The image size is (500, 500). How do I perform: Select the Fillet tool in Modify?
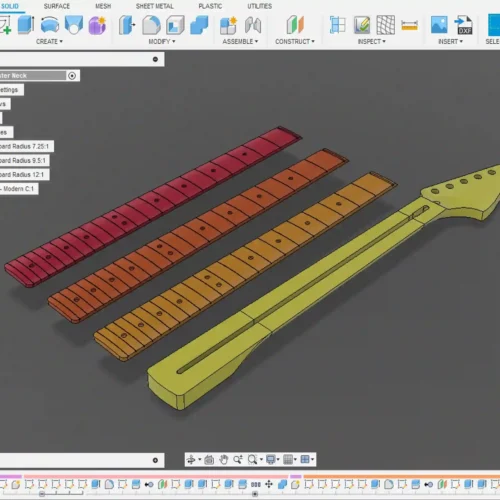(151, 25)
